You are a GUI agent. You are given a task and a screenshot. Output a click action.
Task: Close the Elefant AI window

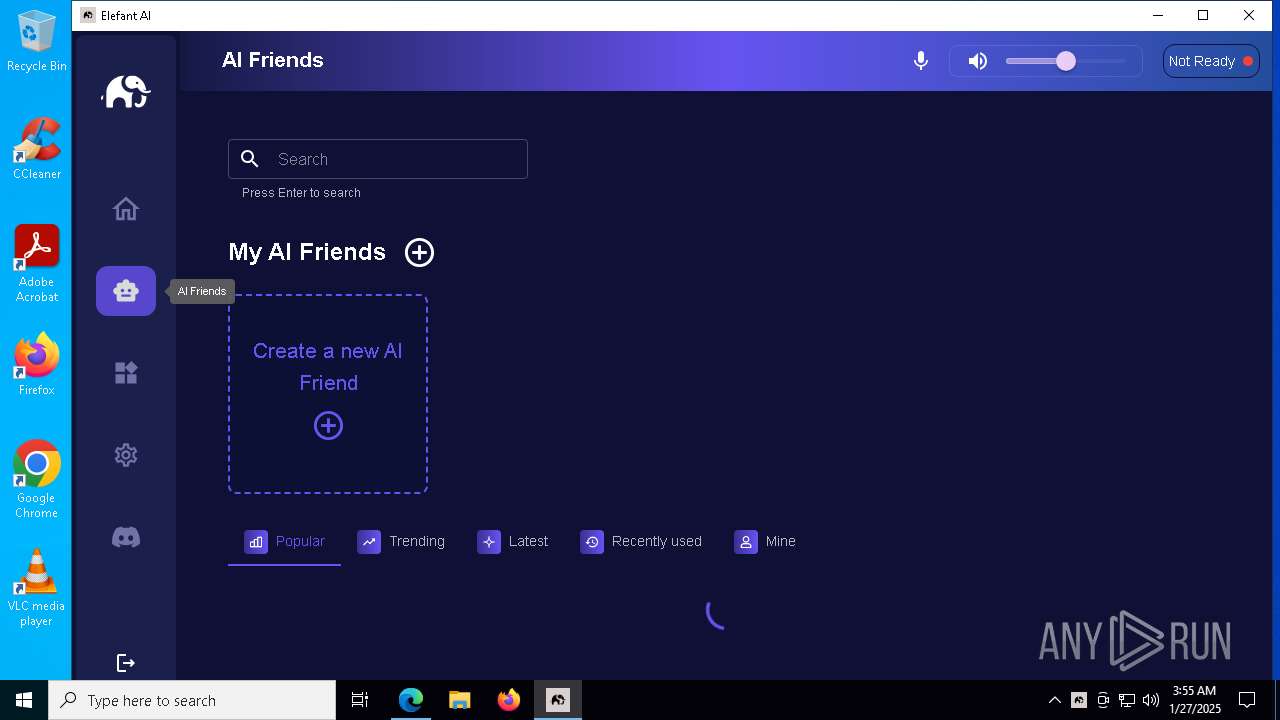click(1249, 15)
